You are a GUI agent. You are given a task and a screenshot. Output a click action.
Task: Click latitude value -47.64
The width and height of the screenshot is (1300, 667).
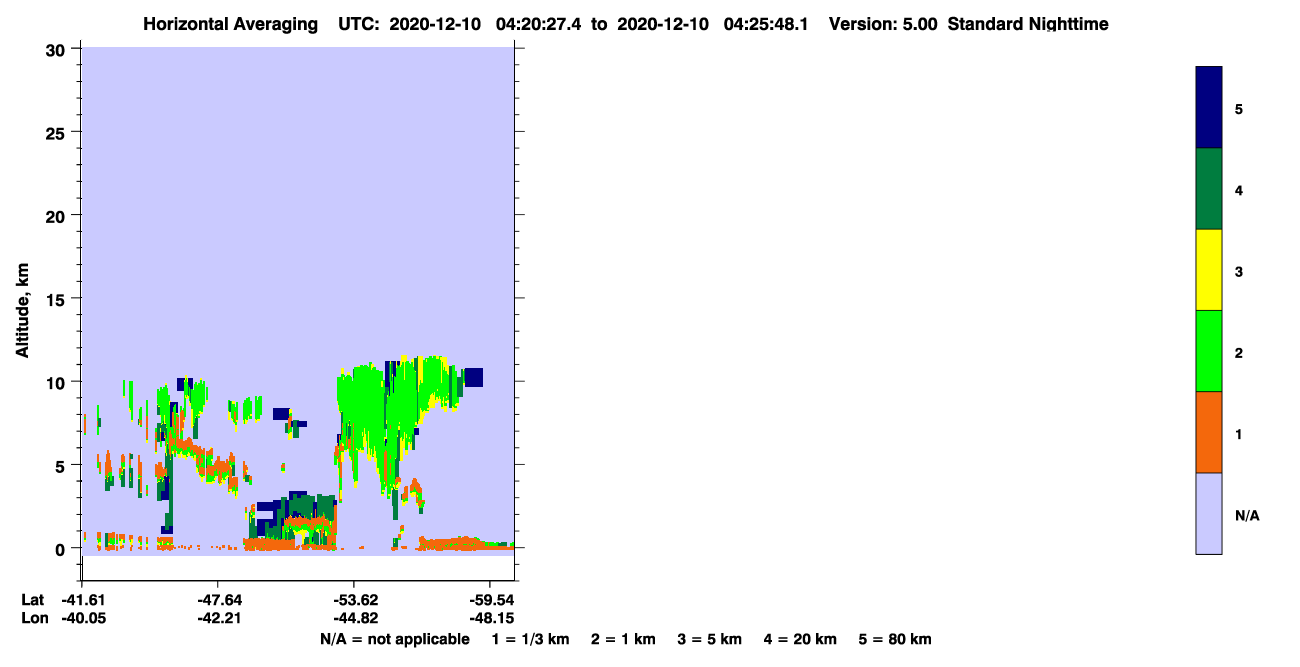point(218,600)
